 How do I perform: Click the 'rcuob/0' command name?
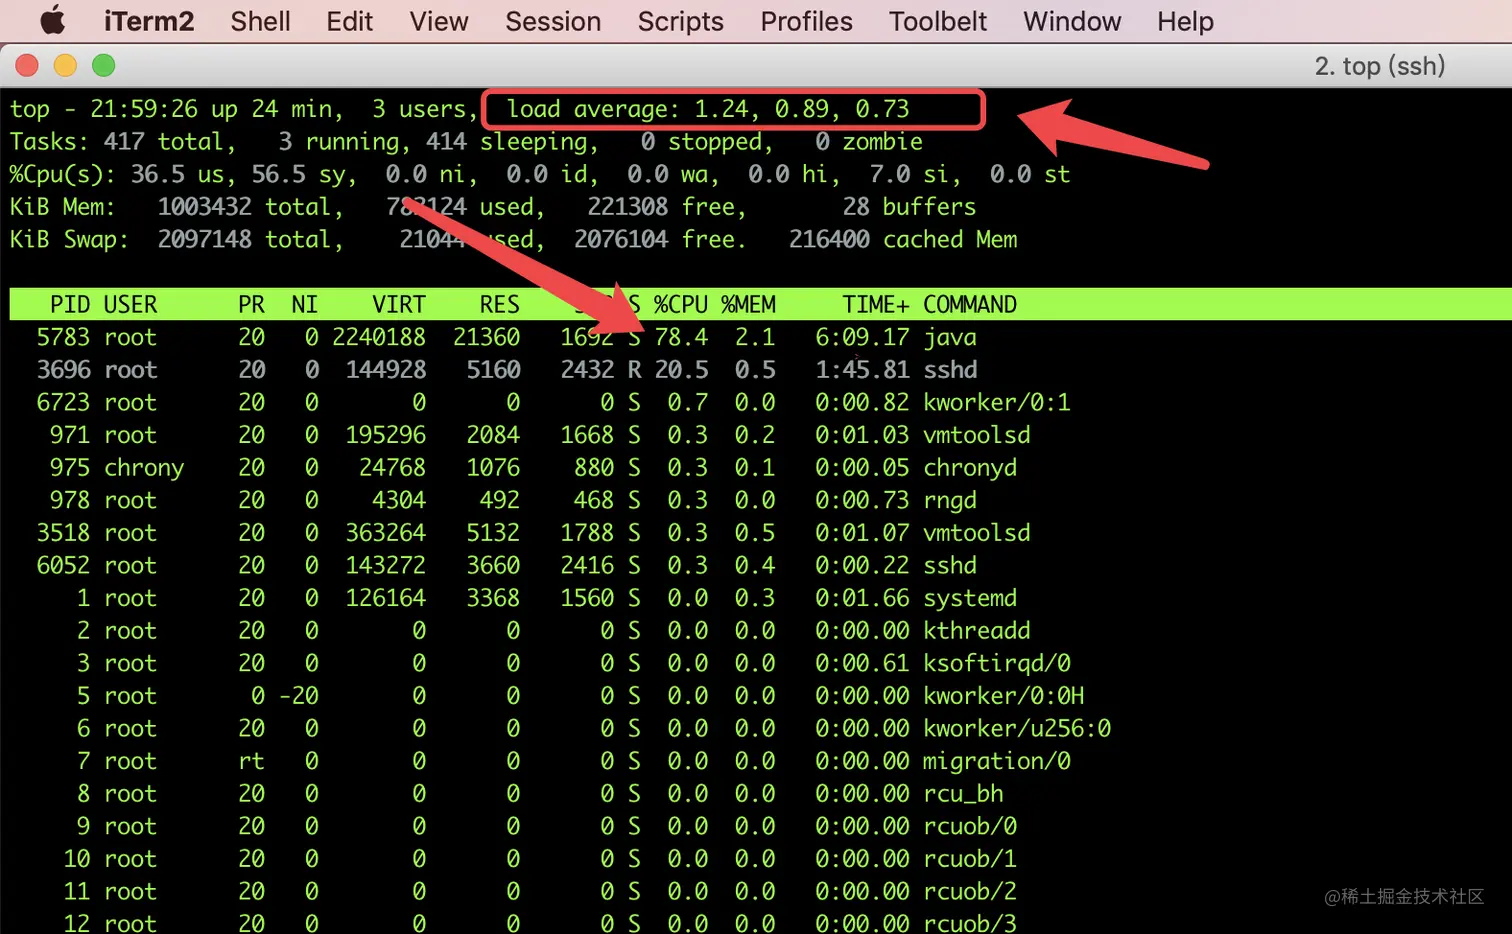(x=970, y=826)
